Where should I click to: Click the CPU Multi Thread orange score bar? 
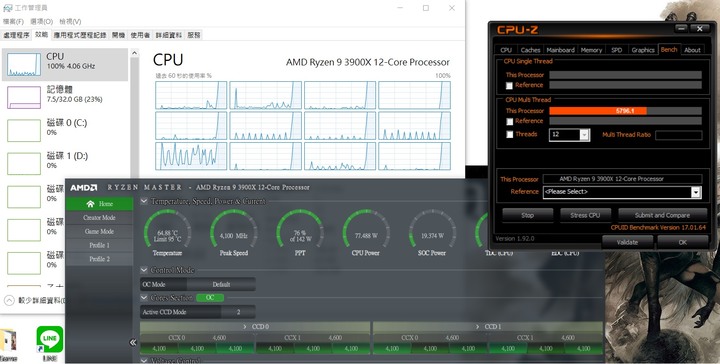598,111
